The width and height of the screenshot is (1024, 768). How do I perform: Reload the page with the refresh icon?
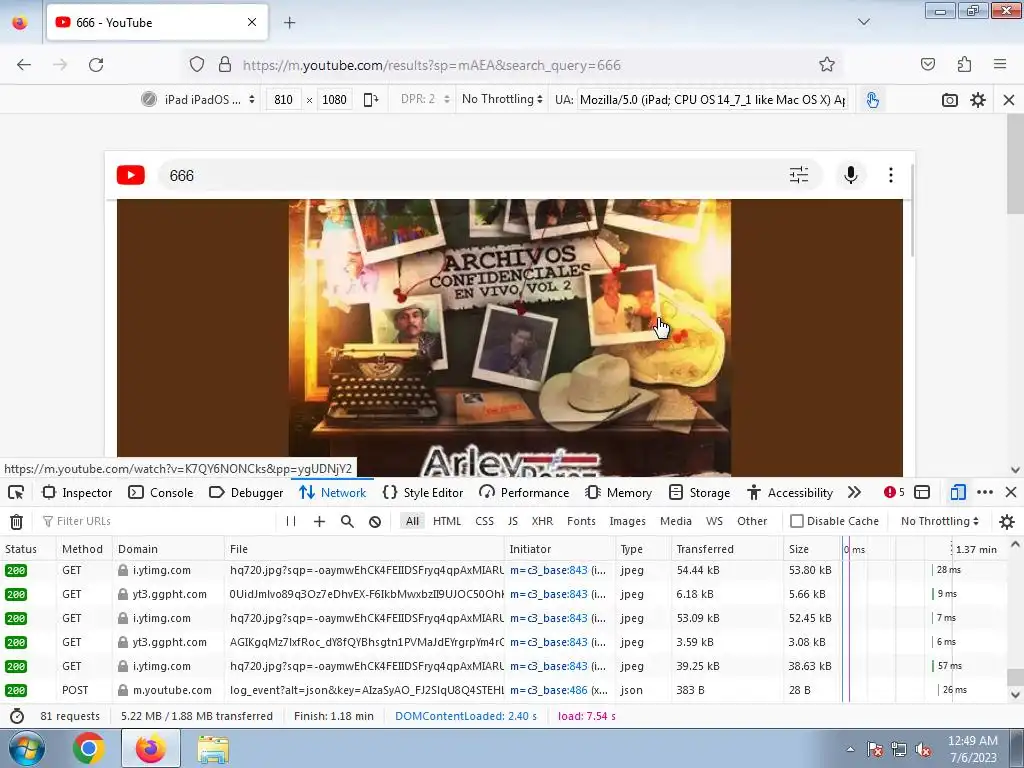coord(96,65)
